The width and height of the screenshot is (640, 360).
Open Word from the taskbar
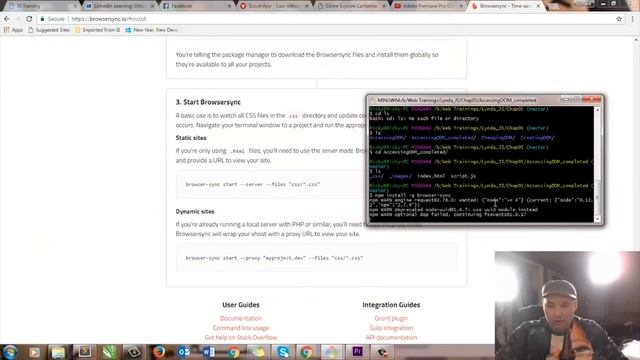209,352
